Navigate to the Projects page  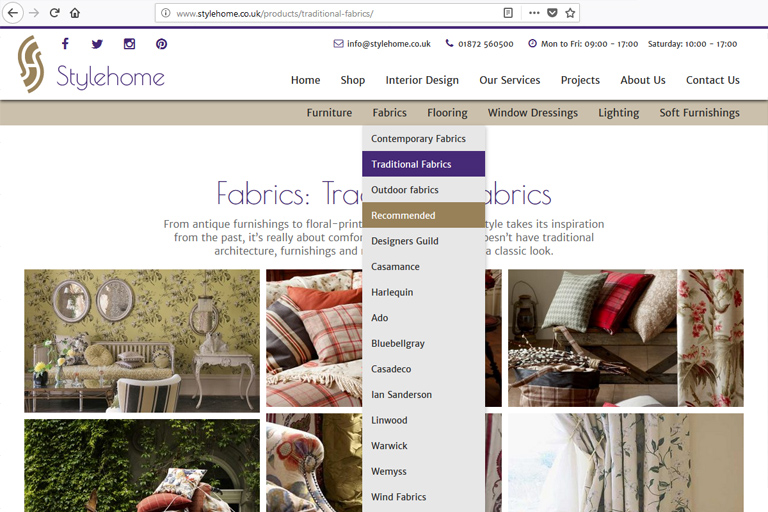coord(580,80)
